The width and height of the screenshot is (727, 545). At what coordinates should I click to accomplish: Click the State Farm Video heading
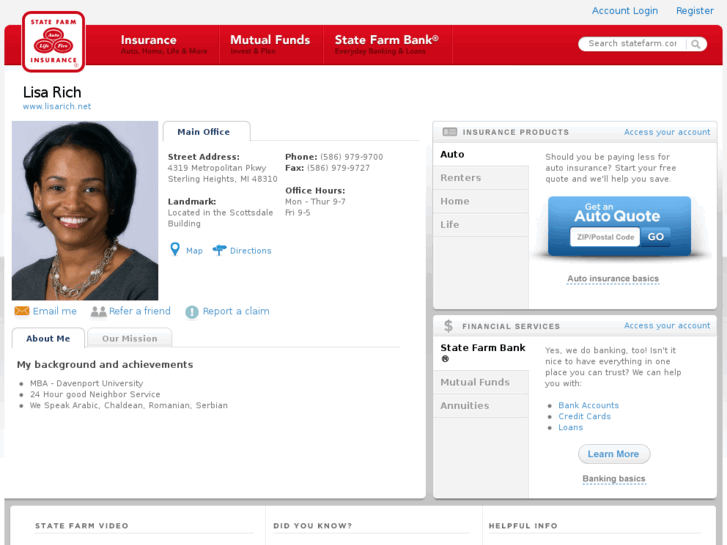coord(82,526)
